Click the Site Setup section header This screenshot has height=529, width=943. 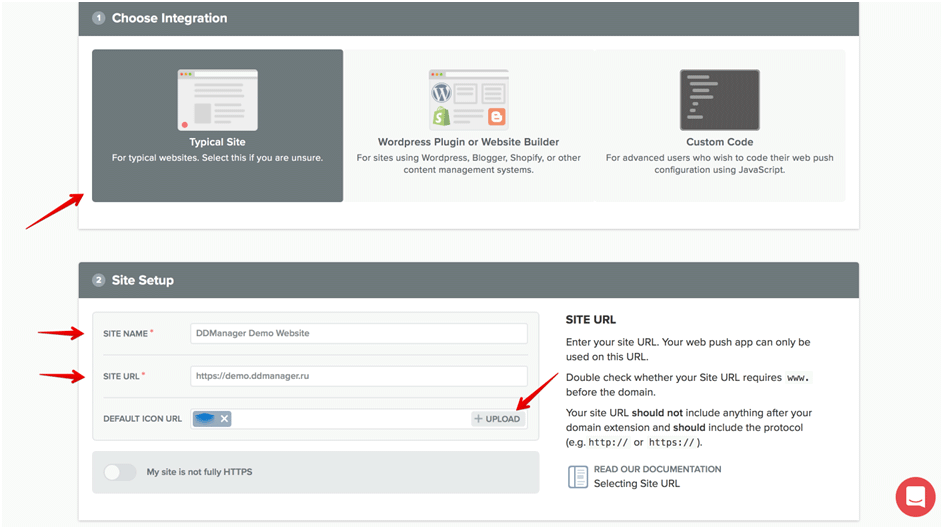click(142, 280)
